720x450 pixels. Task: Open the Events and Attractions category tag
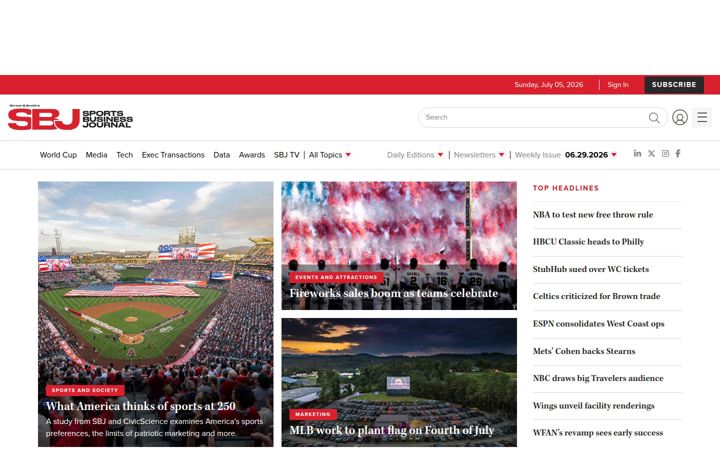point(336,277)
